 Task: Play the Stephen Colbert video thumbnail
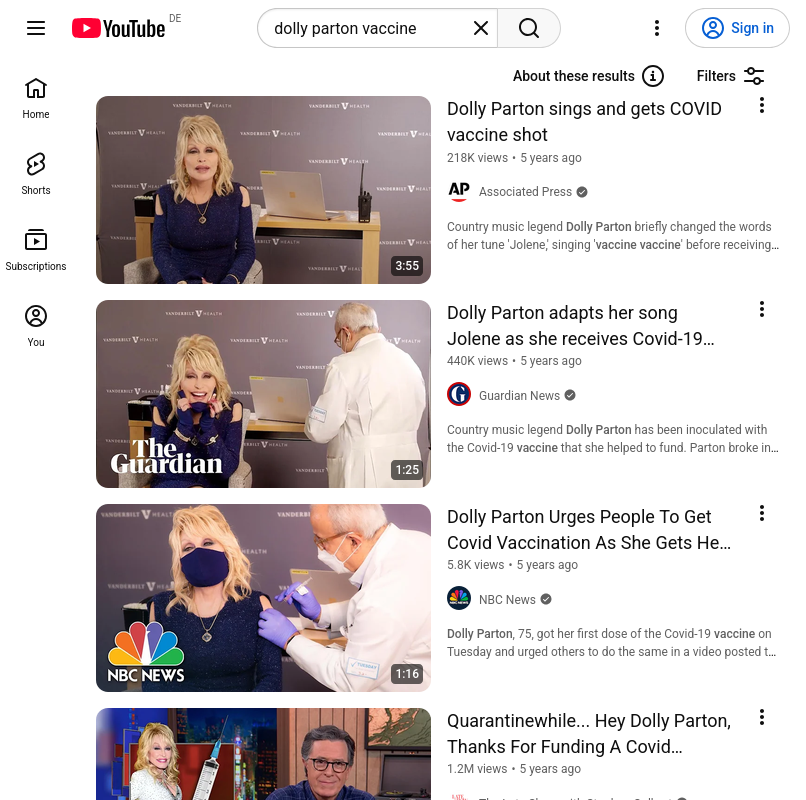263,754
